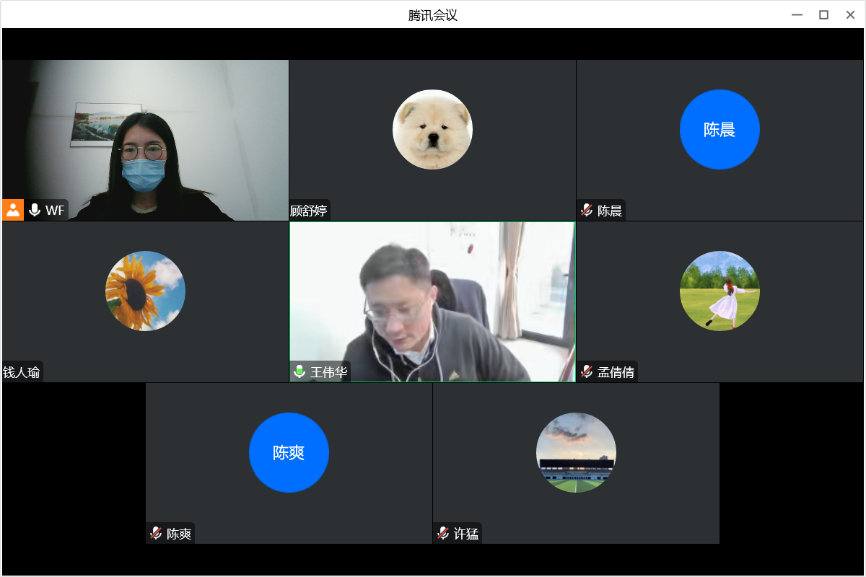Minimize the 腾讯会议 window
This screenshot has height=577, width=866.
tap(797, 15)
